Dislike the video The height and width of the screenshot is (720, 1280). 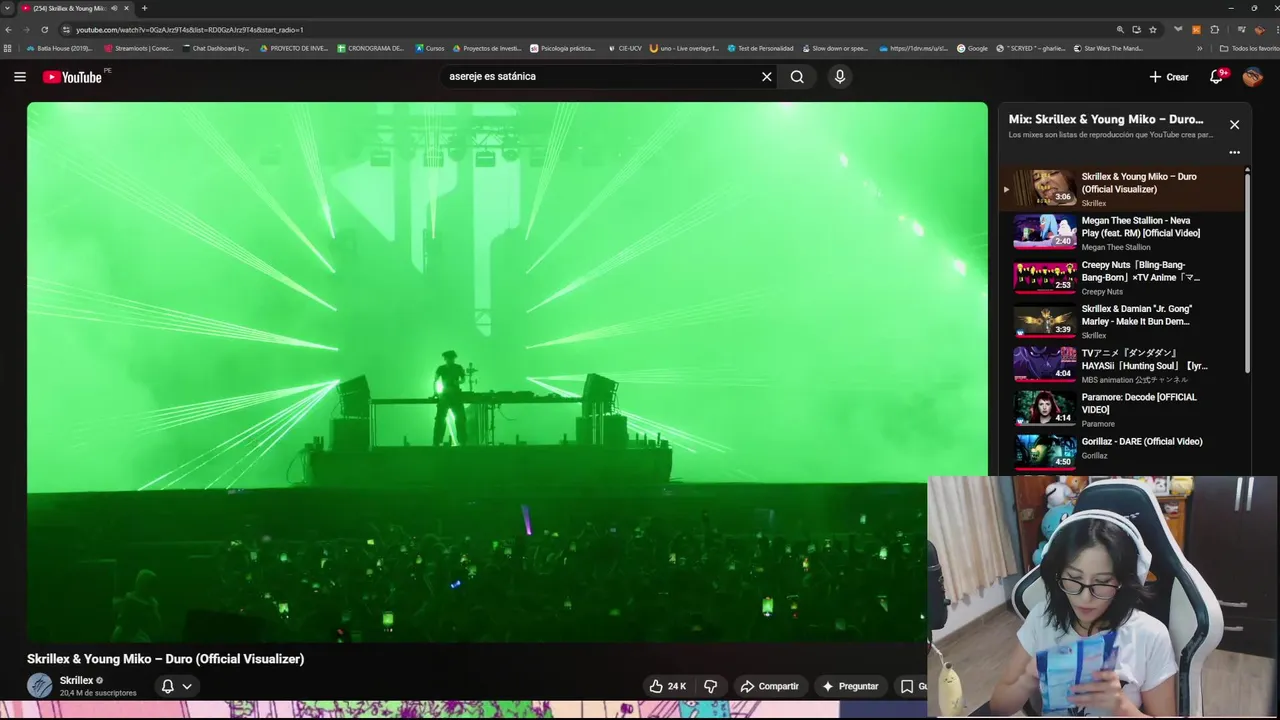[711, 686]
